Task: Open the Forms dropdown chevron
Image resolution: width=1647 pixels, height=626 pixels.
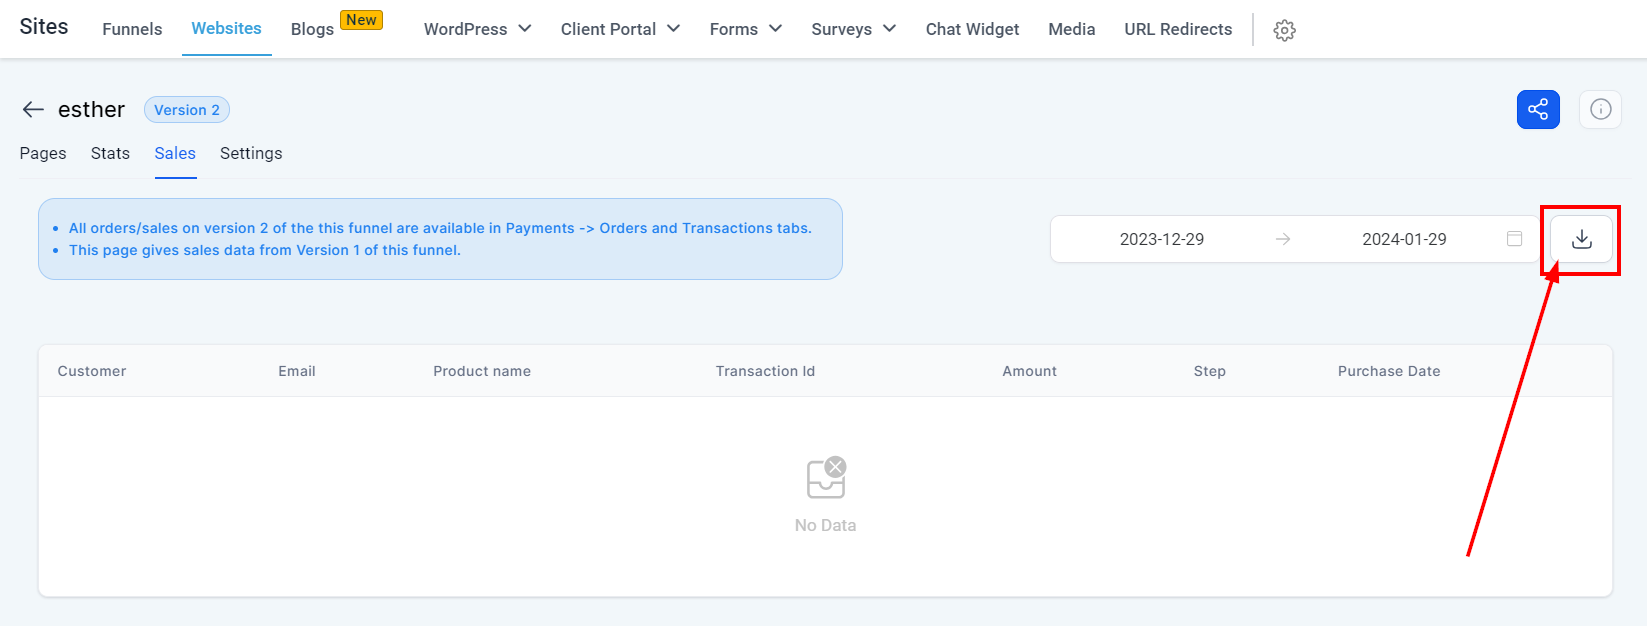Action: point(775,29)
